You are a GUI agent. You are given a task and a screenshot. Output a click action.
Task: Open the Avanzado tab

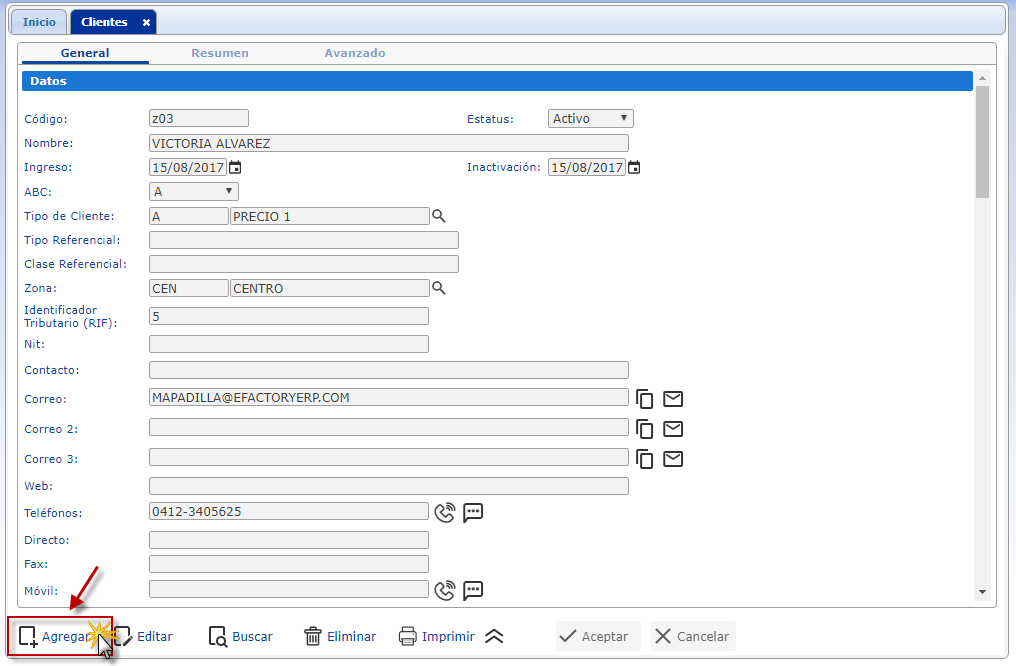point(354,53)
